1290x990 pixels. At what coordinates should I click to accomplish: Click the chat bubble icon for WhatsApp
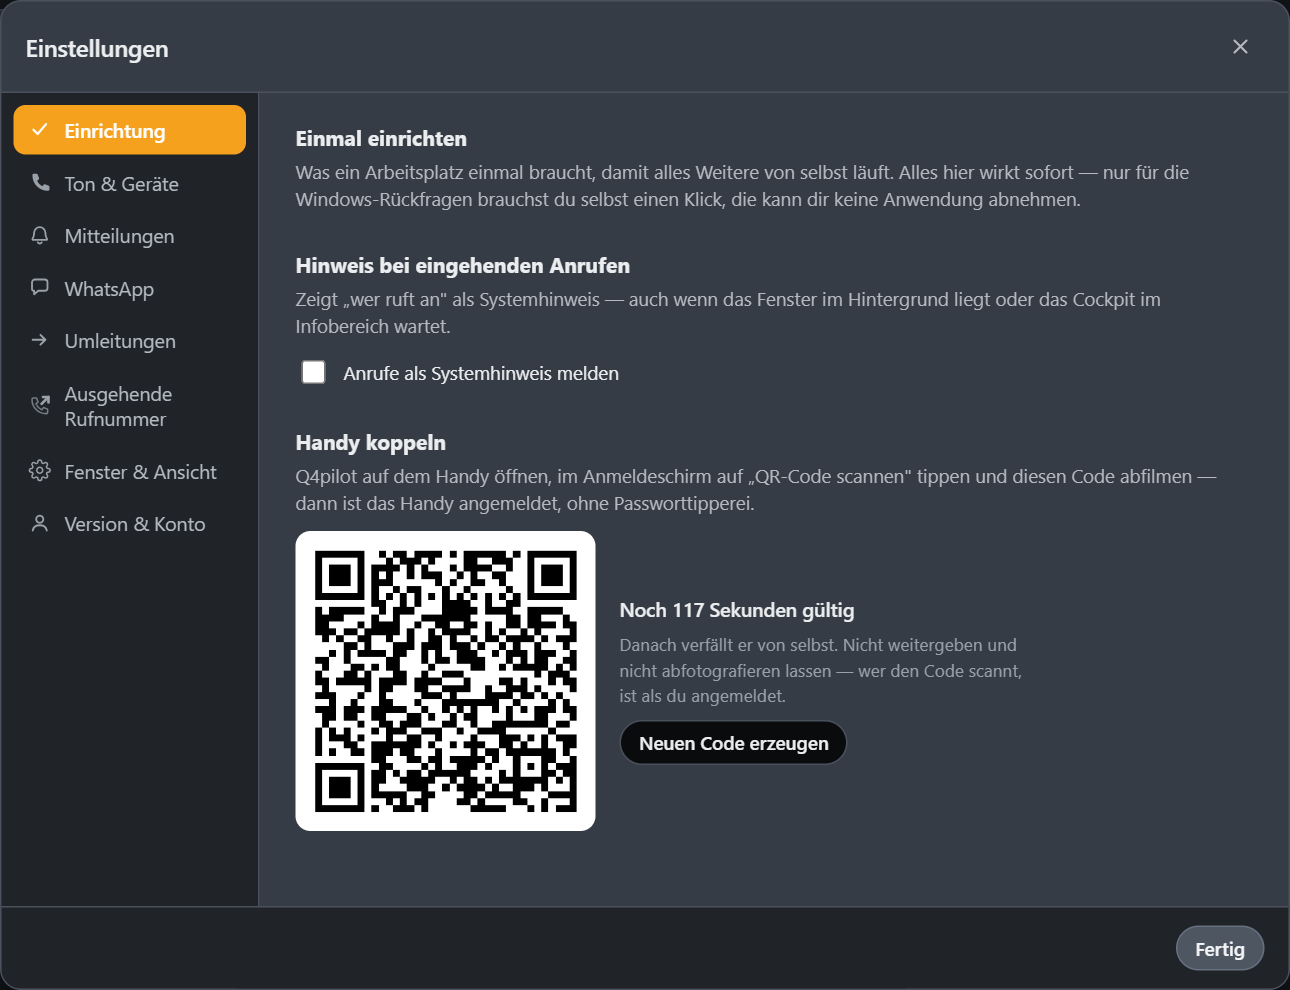point(40,288)
